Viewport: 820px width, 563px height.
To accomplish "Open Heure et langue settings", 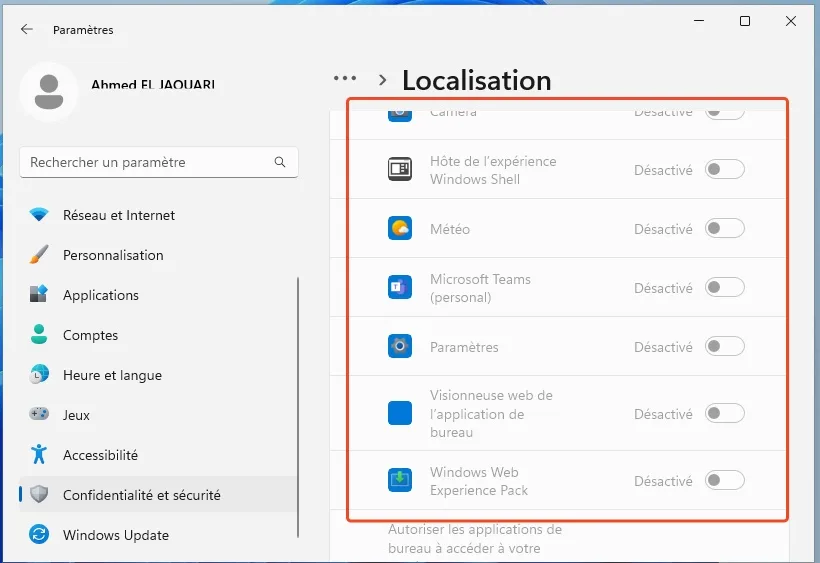I will (x=158, y=375).
